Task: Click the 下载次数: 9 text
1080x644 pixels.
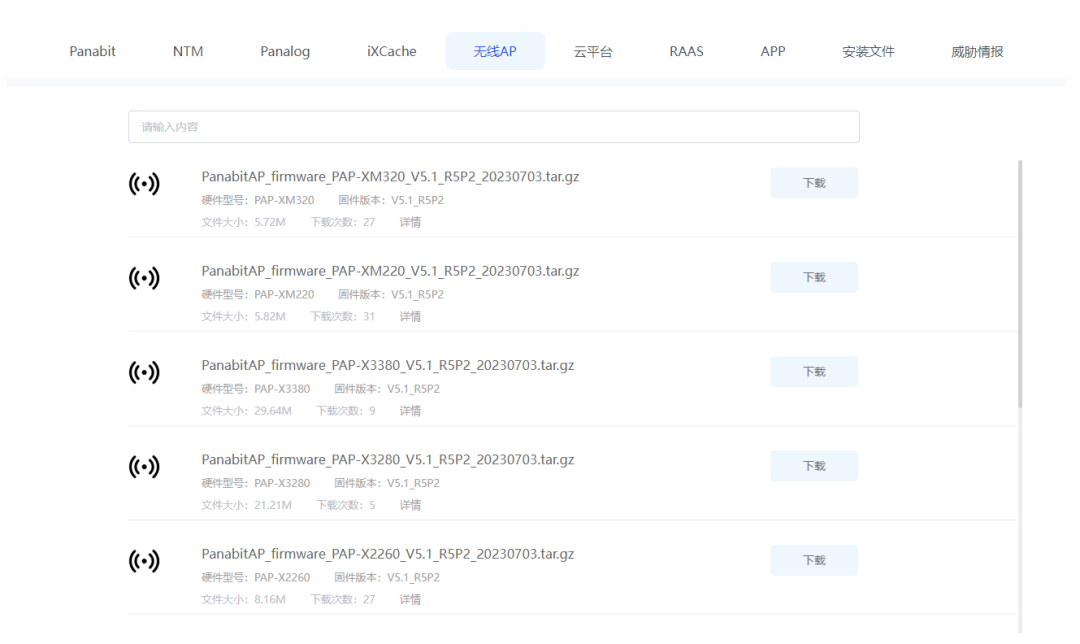Action: tap(346, 411)
